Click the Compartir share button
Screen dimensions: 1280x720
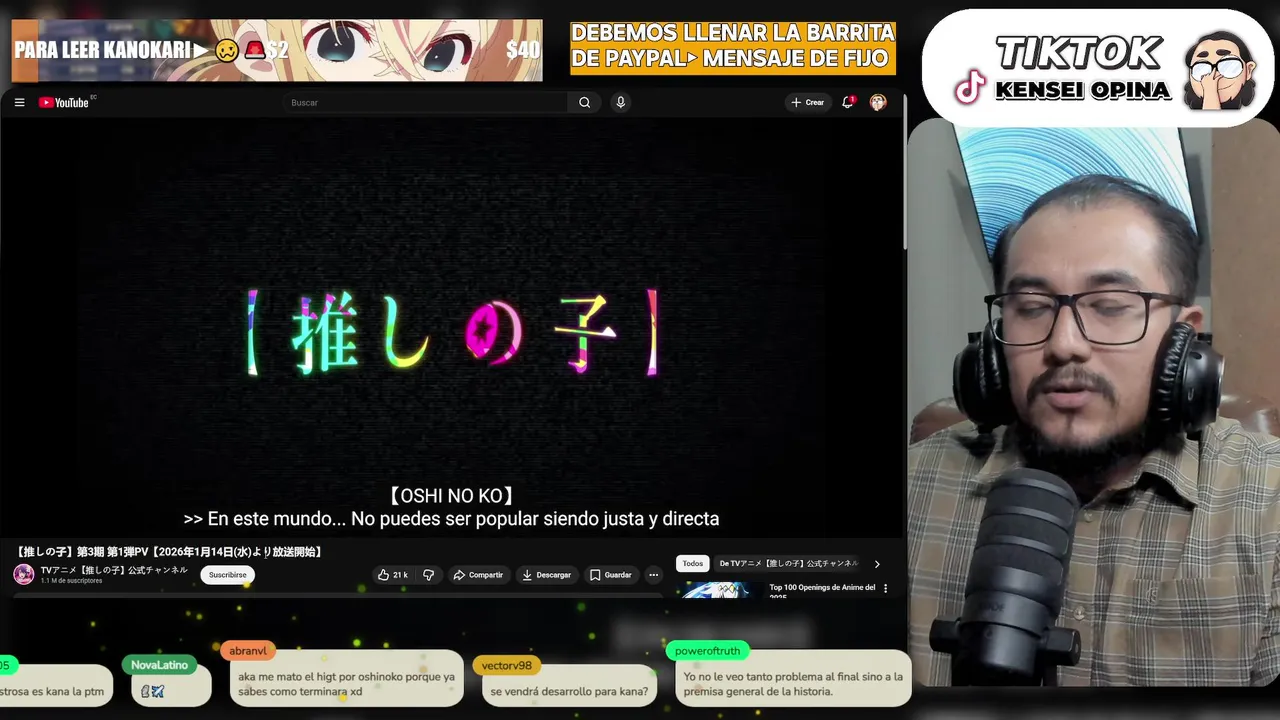point(478,575)
